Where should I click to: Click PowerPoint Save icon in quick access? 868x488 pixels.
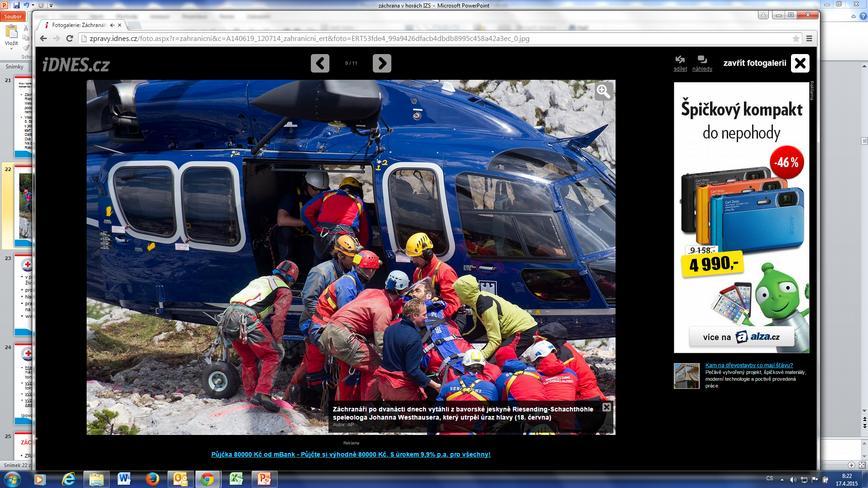point(17,5)
